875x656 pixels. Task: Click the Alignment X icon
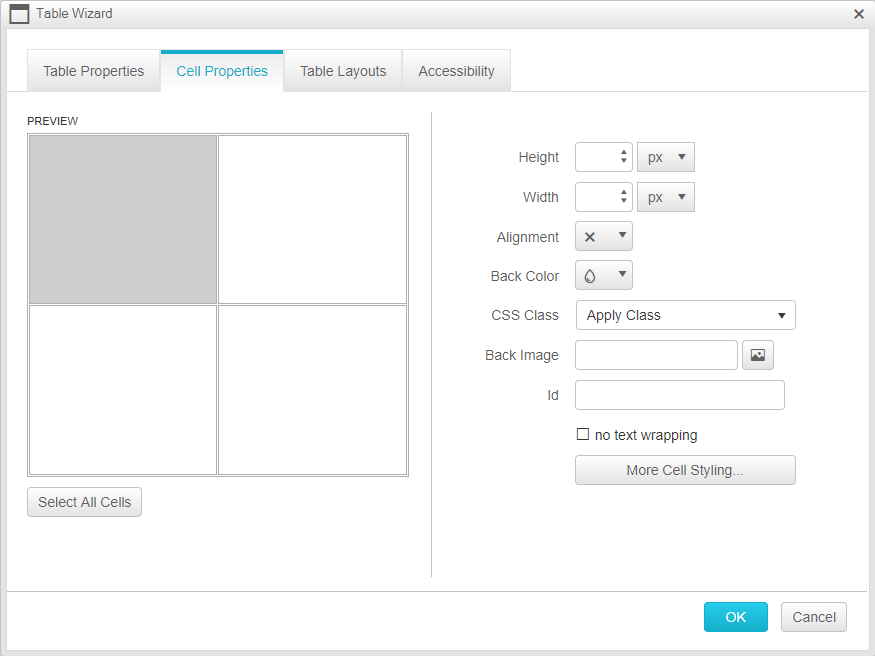tap(590, 237)
